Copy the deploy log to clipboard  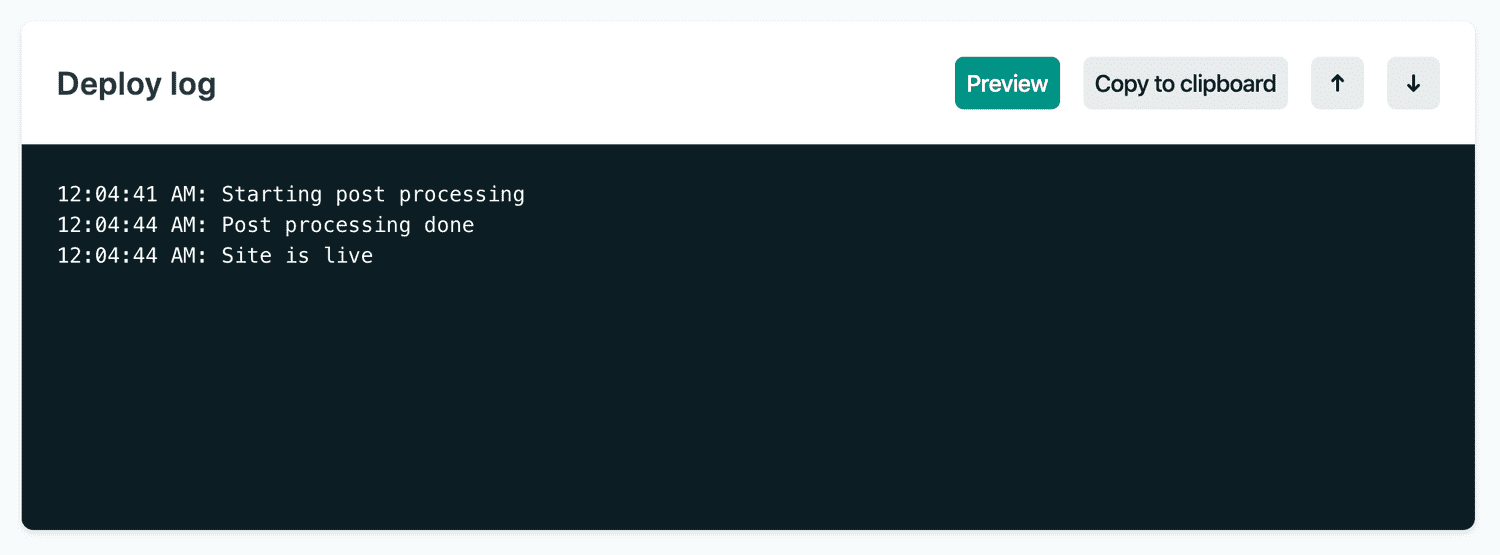pyautogui.click(x=1185, y=83)
